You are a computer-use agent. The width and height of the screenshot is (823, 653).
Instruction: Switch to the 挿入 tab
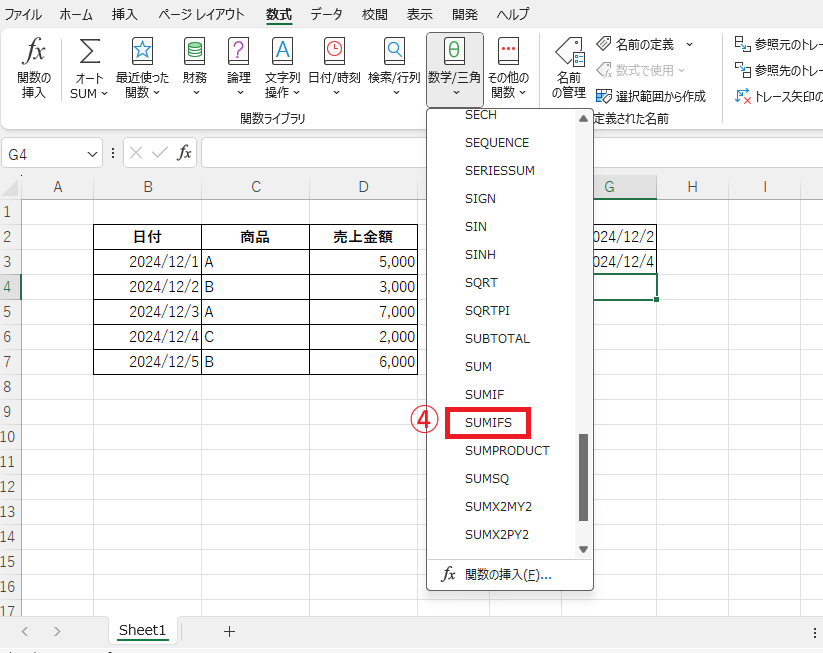[125, 14]
